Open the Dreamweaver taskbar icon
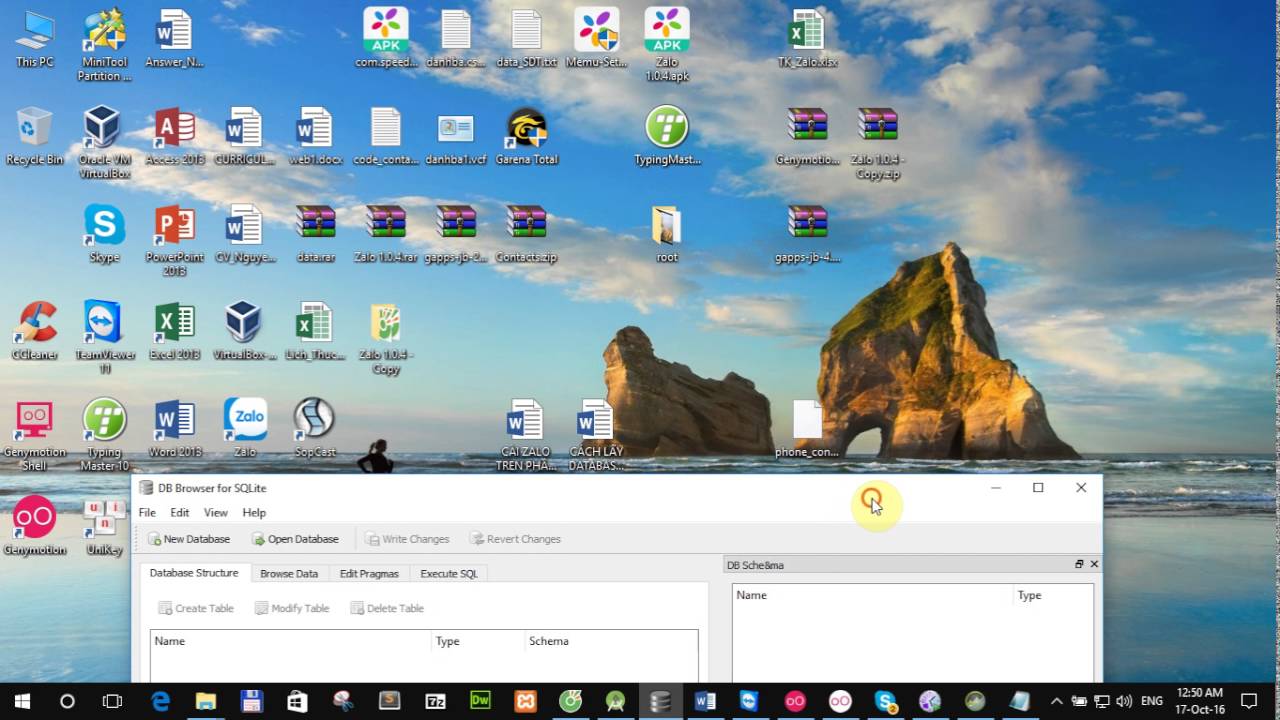Viewport: 1280px width, 720px height. pyautogui.click(x=480, y=701)
